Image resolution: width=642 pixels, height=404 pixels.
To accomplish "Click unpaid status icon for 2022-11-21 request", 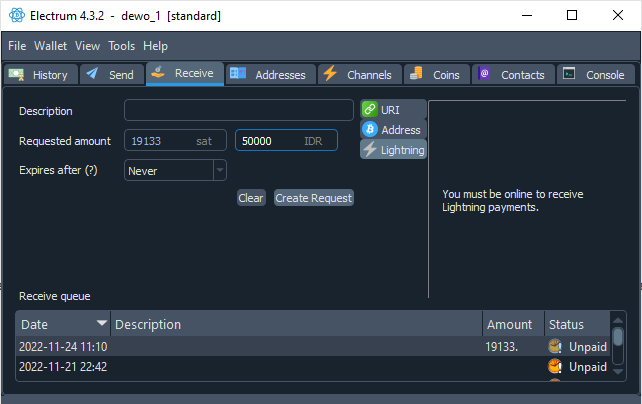I will pos(555,366).
